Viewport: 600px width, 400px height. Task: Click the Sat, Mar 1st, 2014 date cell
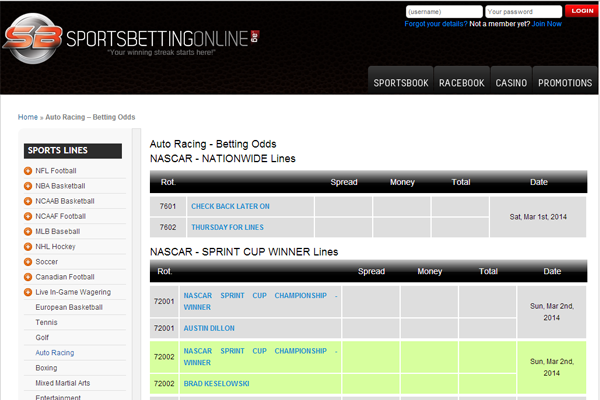pyautogui.click(x=538, y=217)
